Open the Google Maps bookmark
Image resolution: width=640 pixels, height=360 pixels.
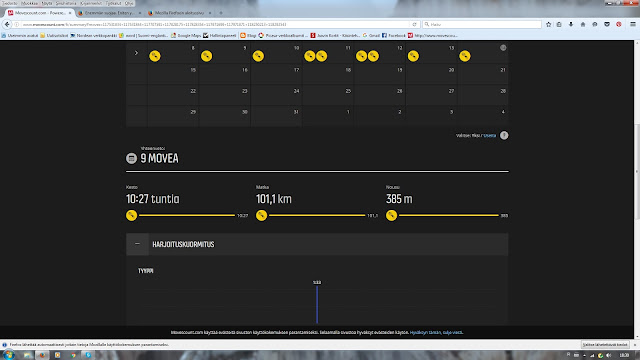click(x=186, y=36)
